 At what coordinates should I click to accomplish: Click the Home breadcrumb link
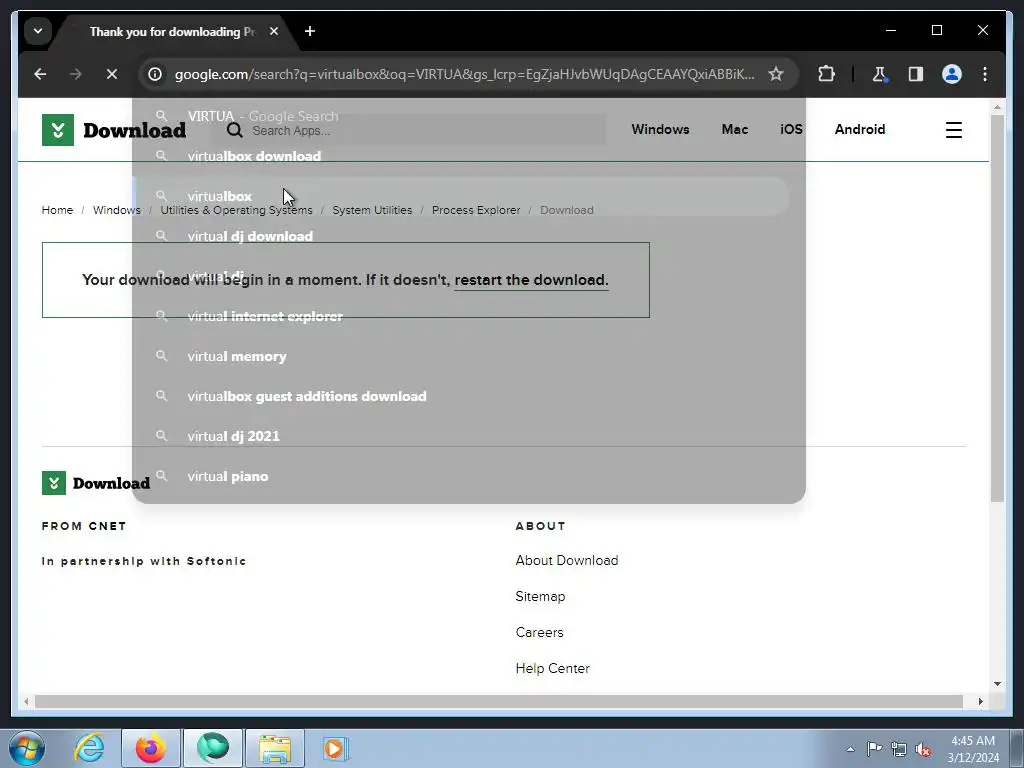[x=57, y=210]
